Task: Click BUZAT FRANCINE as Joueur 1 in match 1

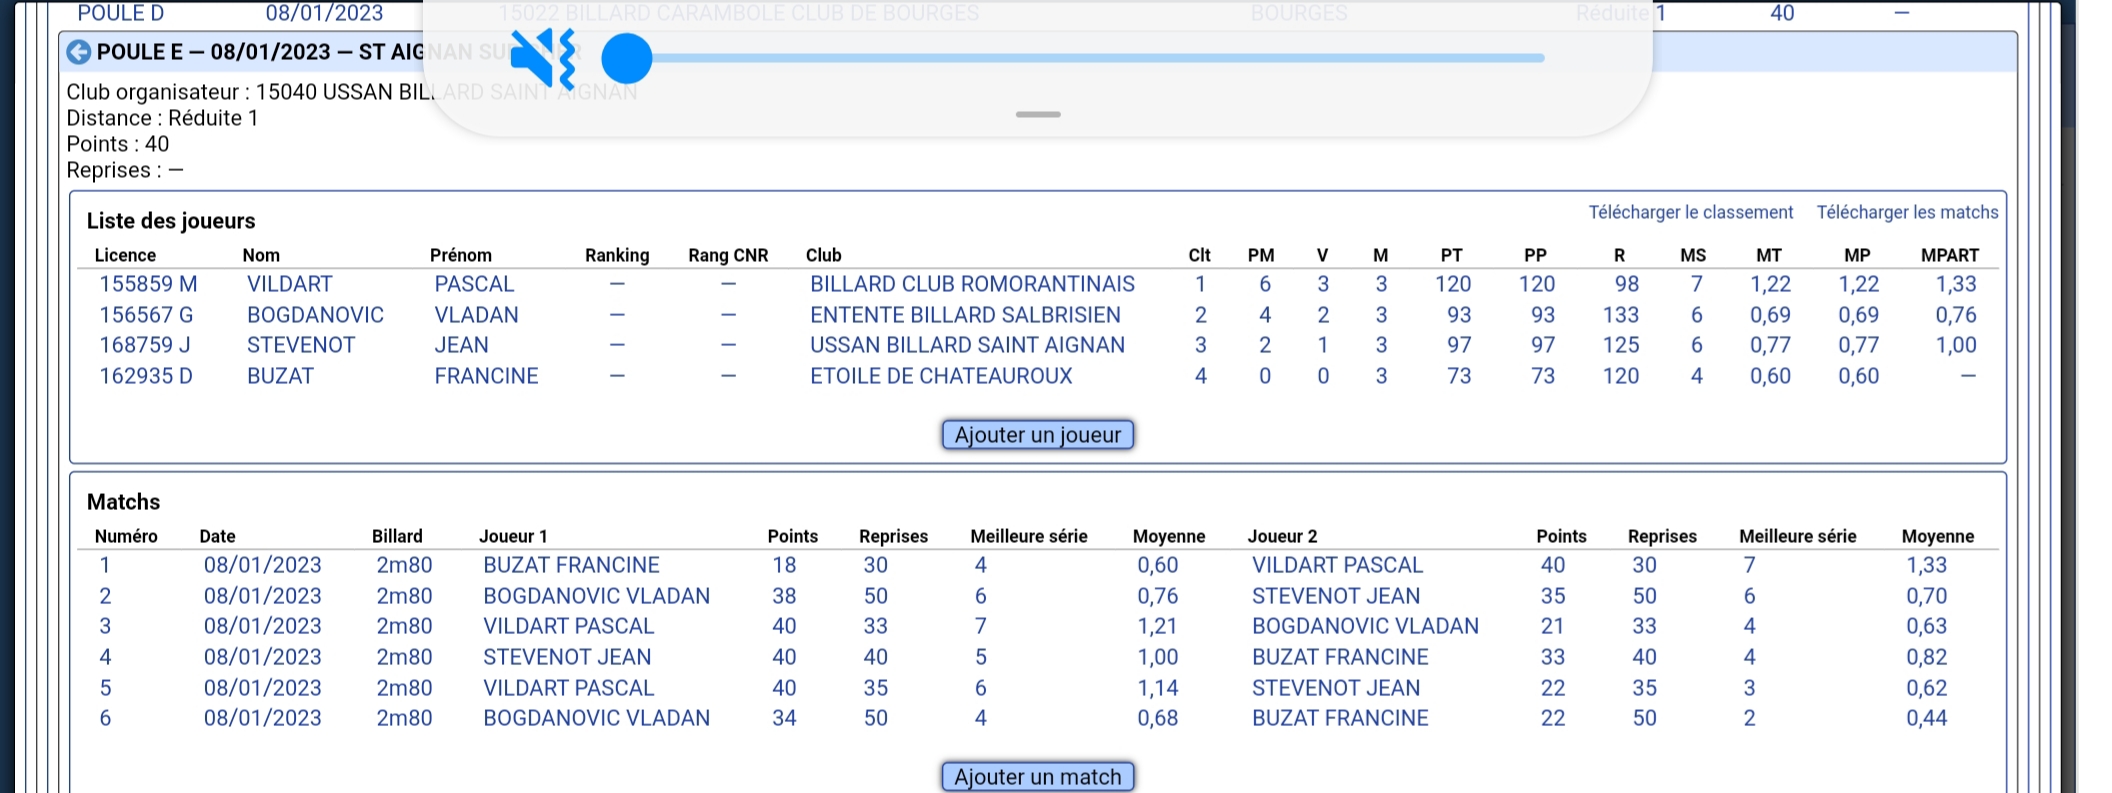Action: point(571,565)
